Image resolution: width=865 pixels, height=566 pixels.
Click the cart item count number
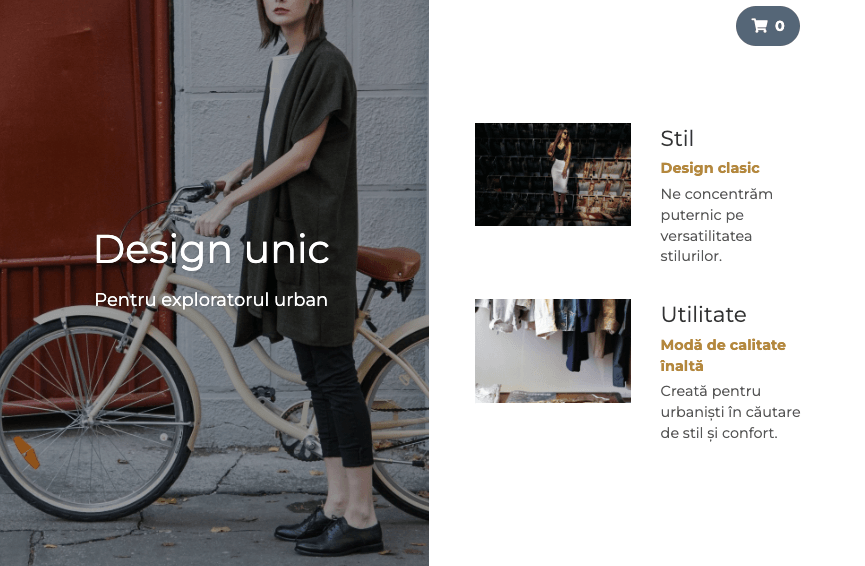[779, 26]
